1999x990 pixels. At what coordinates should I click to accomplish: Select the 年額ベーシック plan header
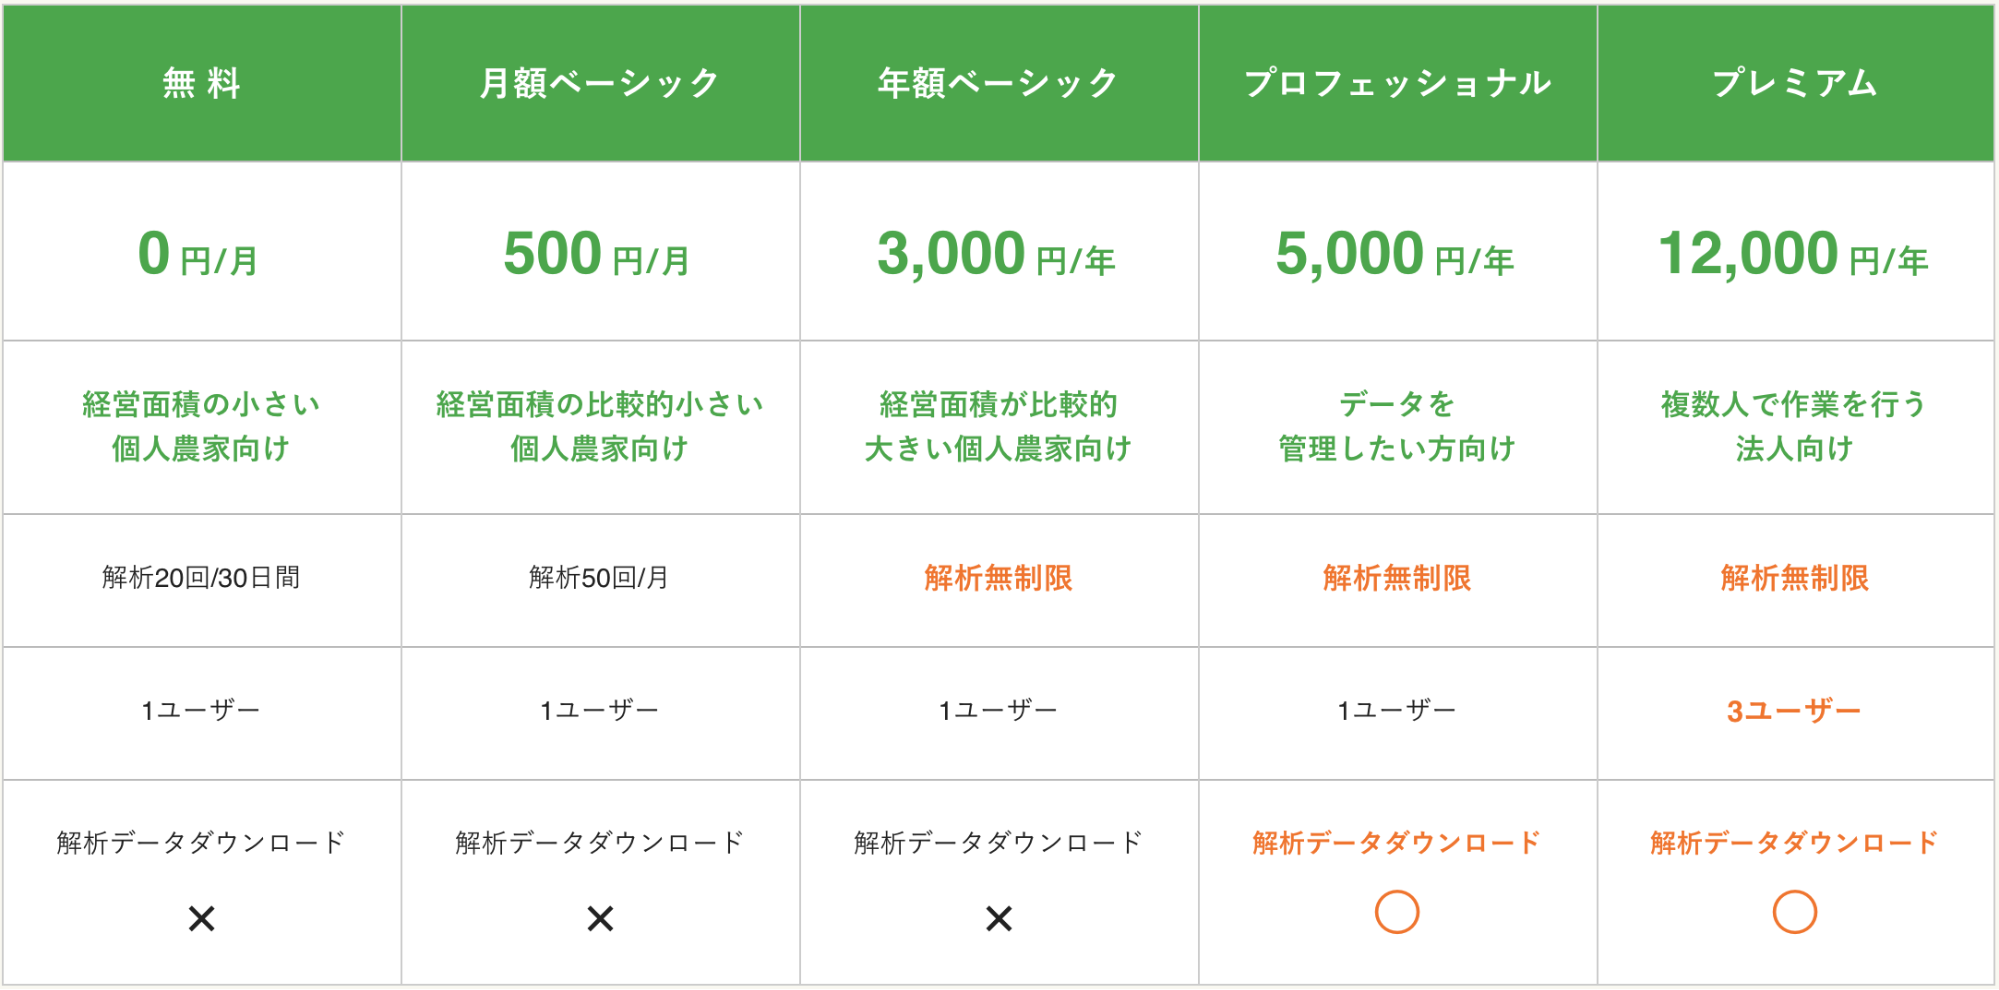coord(999,83)
